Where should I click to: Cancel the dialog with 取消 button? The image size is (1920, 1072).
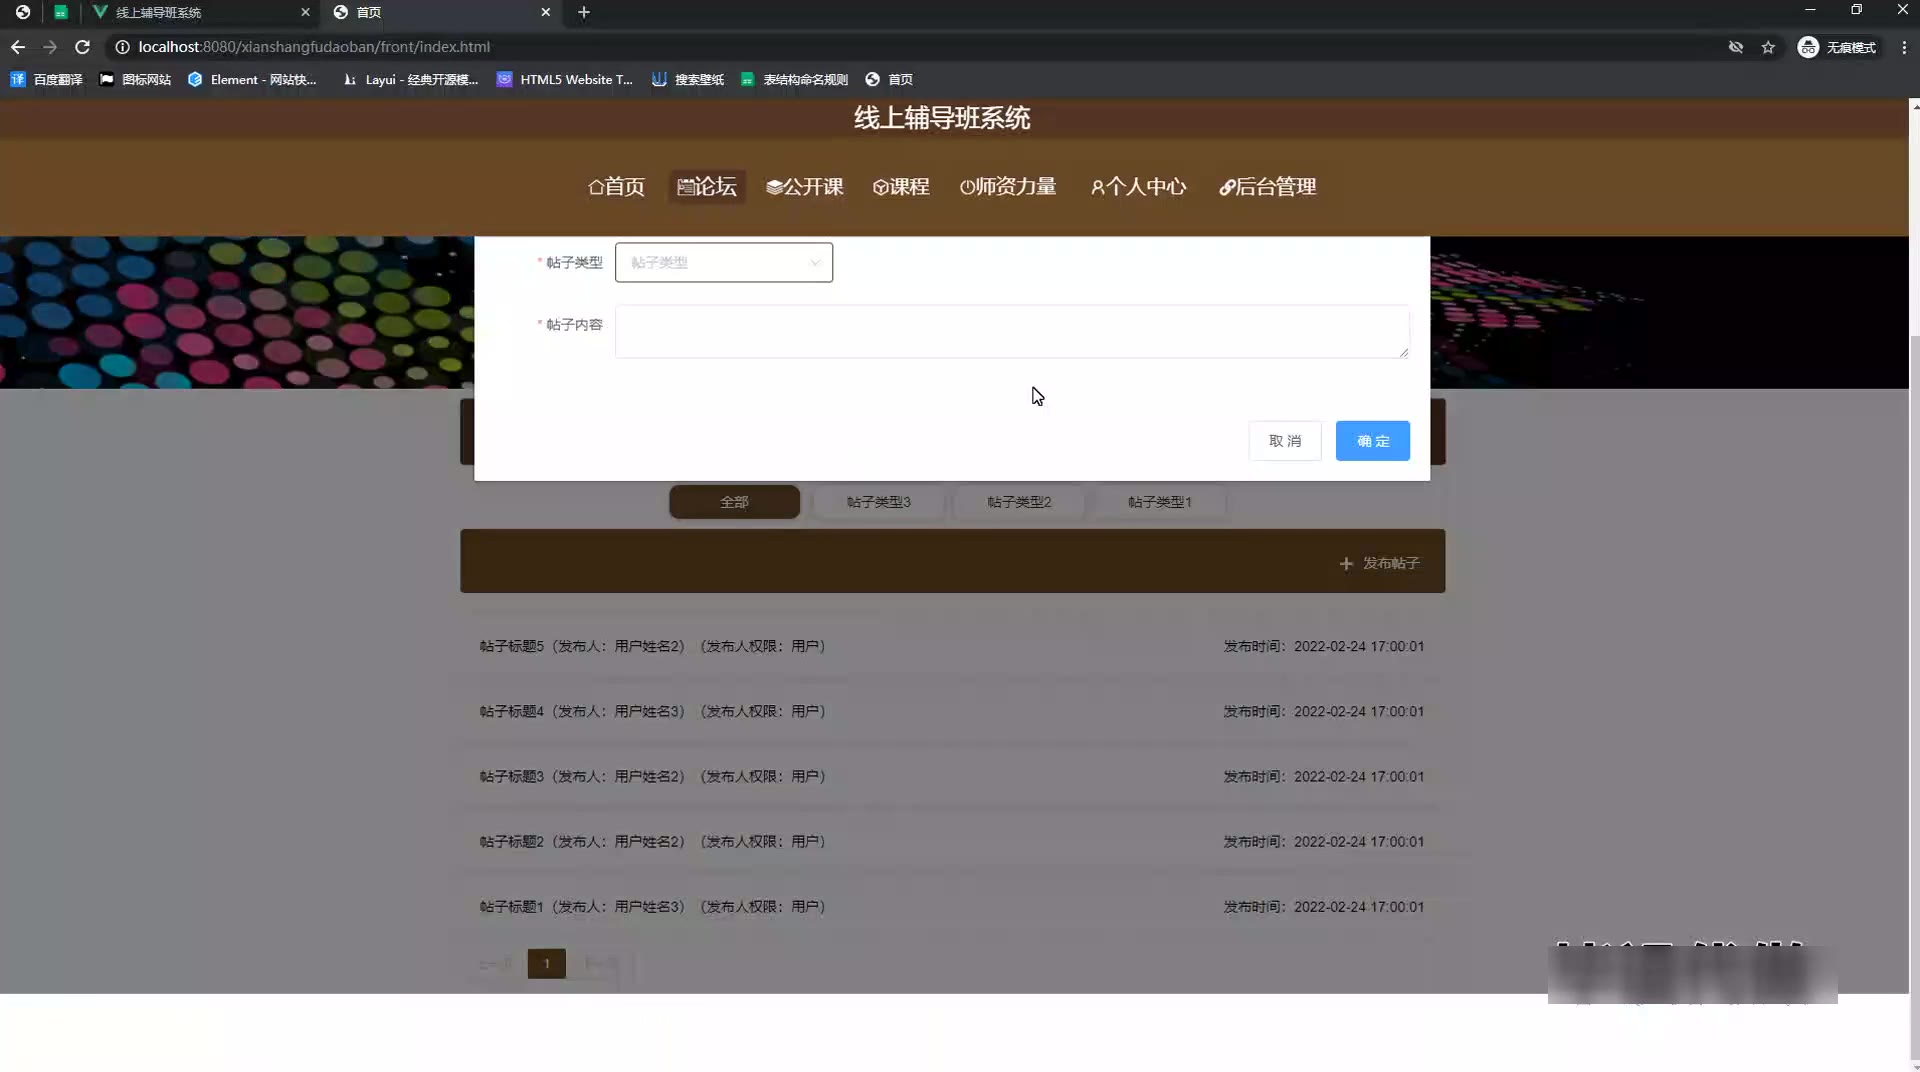tap(1285, 441)
